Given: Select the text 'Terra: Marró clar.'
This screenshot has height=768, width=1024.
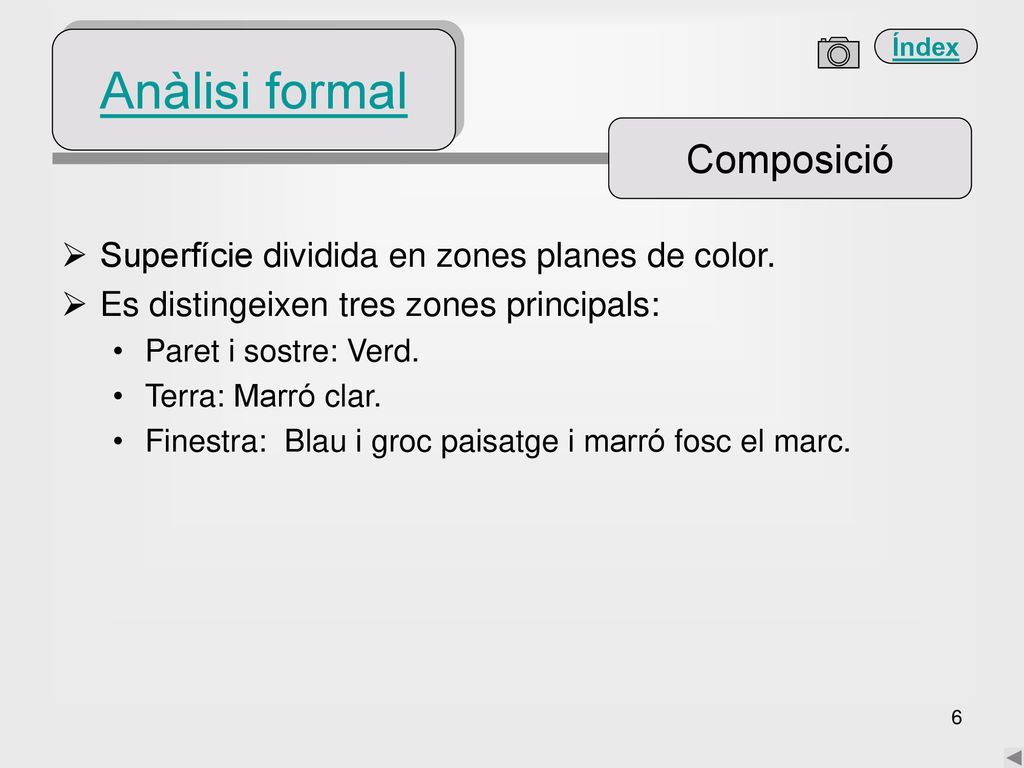Looking at the screenshot, I should [x=263, y=396].
